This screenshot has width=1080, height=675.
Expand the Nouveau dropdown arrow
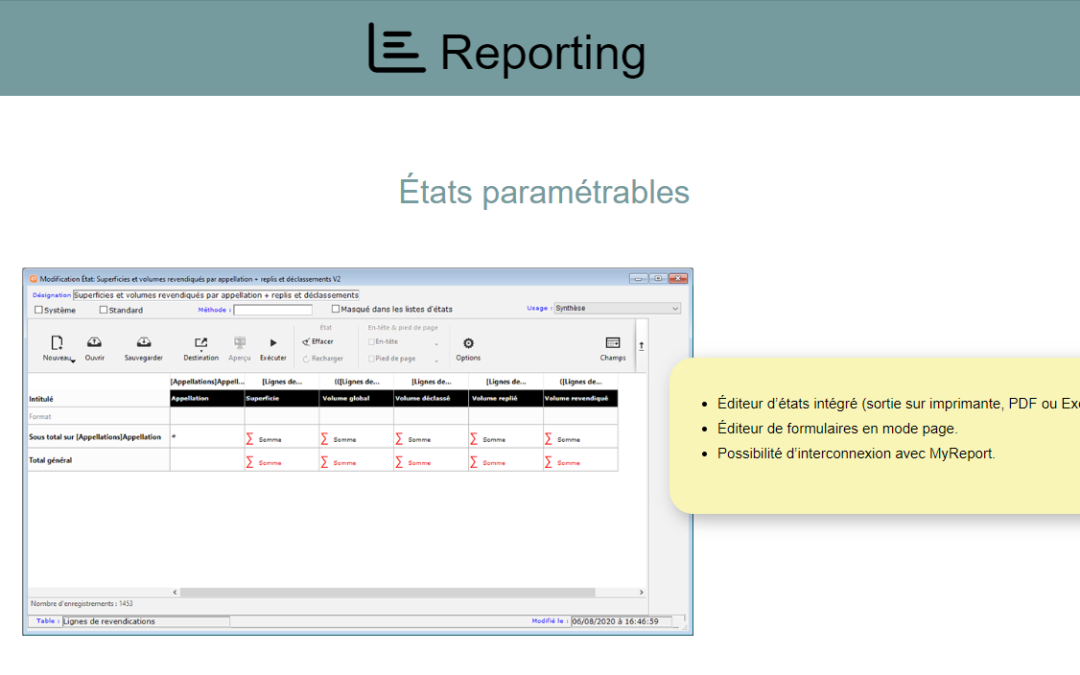point(73,361)
